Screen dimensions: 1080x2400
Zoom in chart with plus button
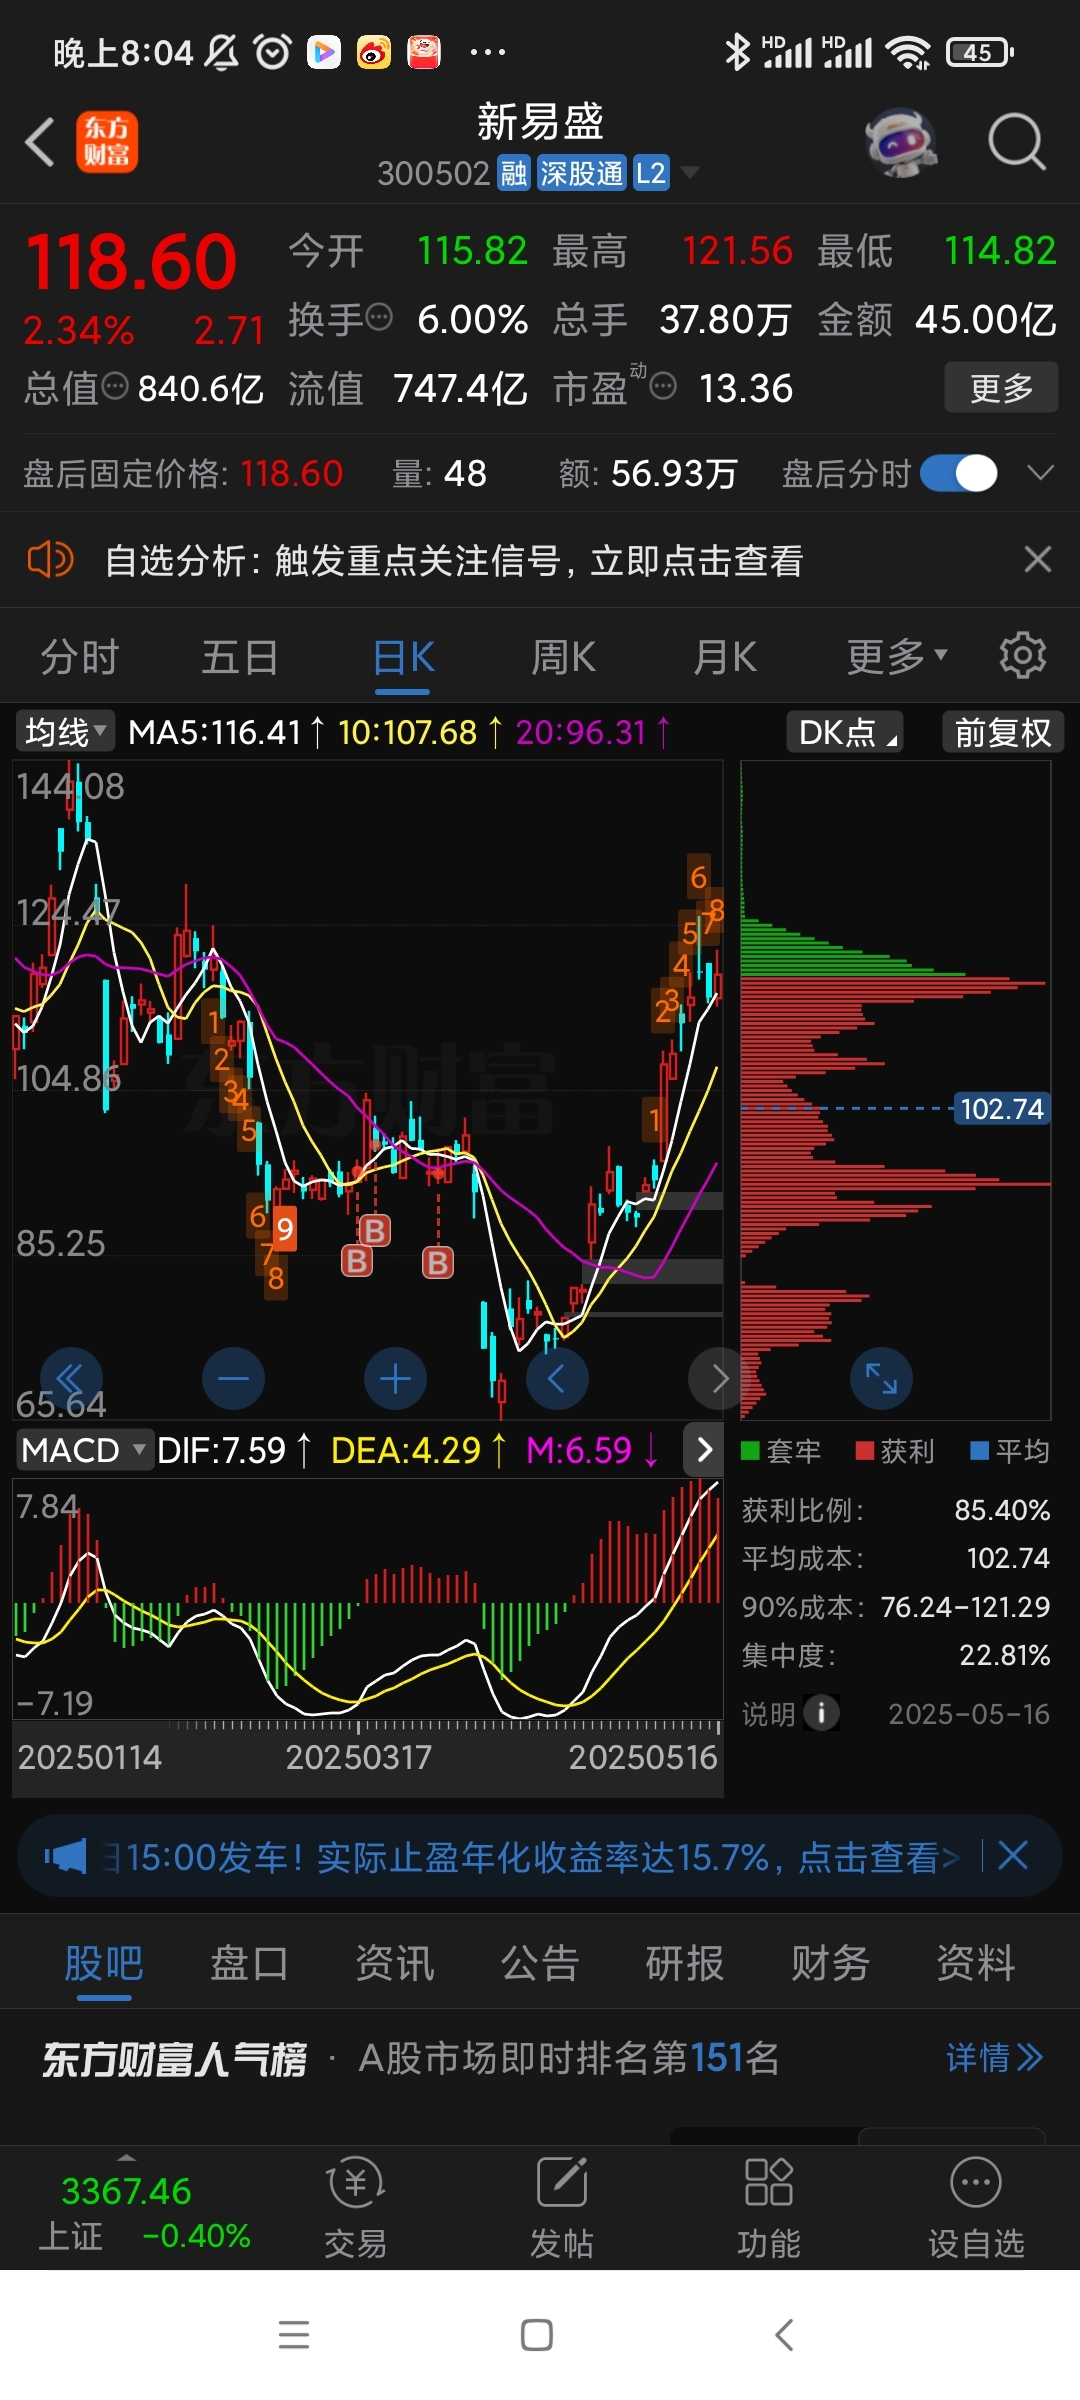tap(395, 1379)
